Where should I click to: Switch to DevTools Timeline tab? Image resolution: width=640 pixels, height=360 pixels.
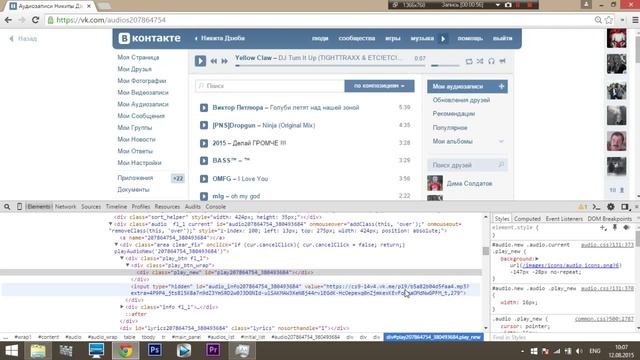point(116,207)
